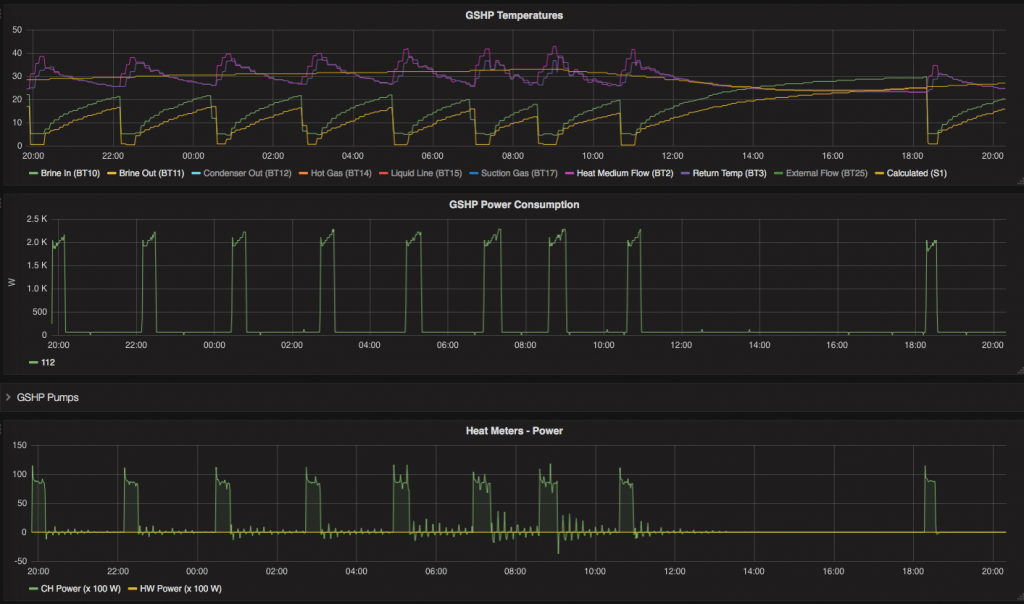The width and height of the screenshot is (1024, 604).
Task: Open the GSHP Temperatures panel title dropdown
Action: 512,15
